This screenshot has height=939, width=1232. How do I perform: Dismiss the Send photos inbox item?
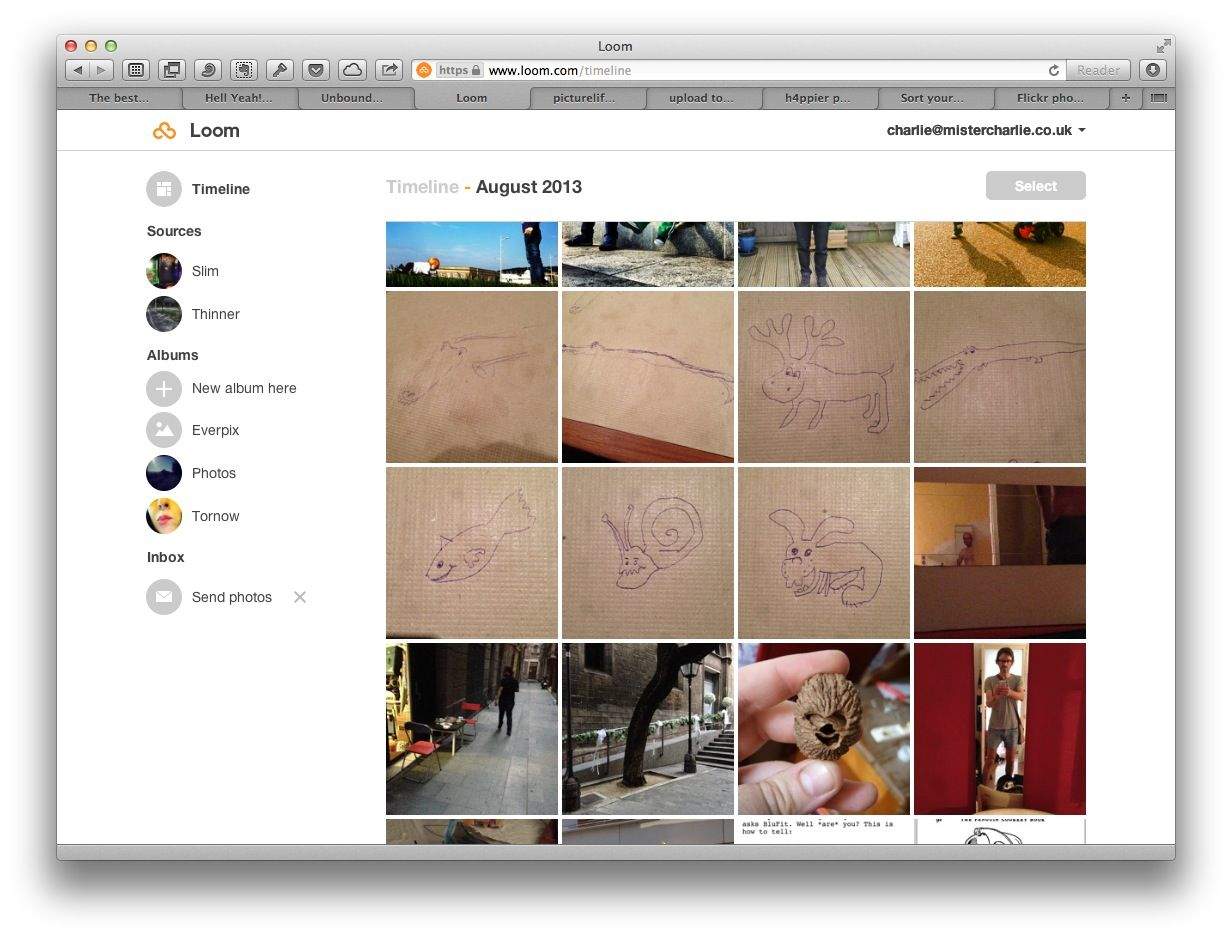point(300,597)
